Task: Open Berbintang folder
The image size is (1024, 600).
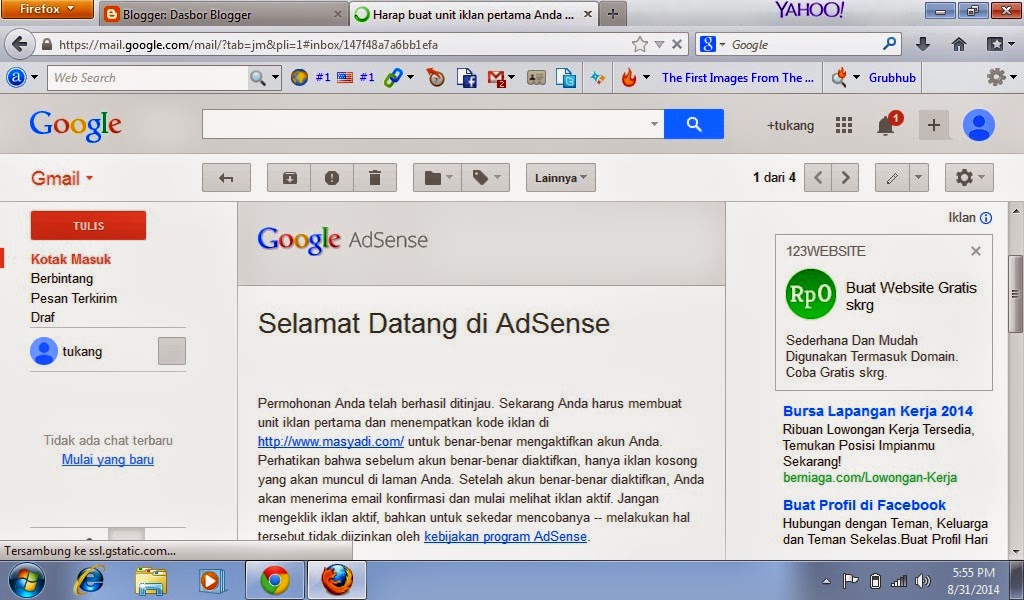Action: pos(61,279)
